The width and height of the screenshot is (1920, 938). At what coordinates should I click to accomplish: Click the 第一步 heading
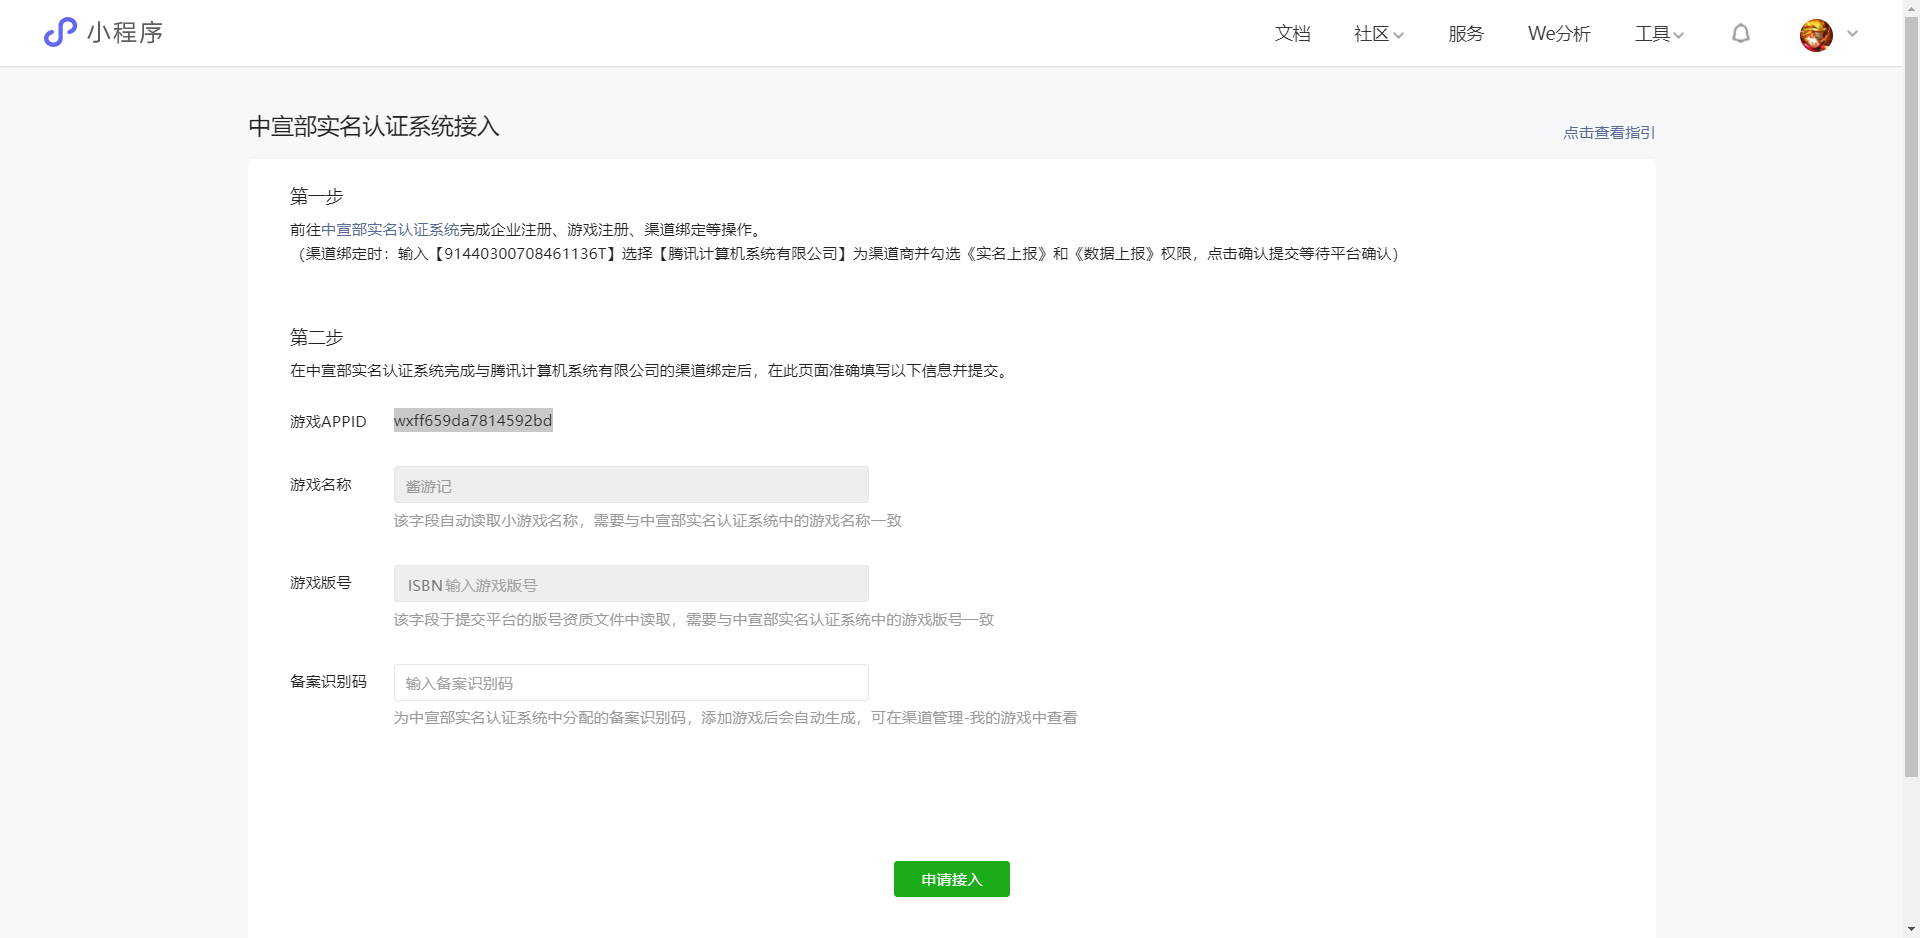click(316, 196)
